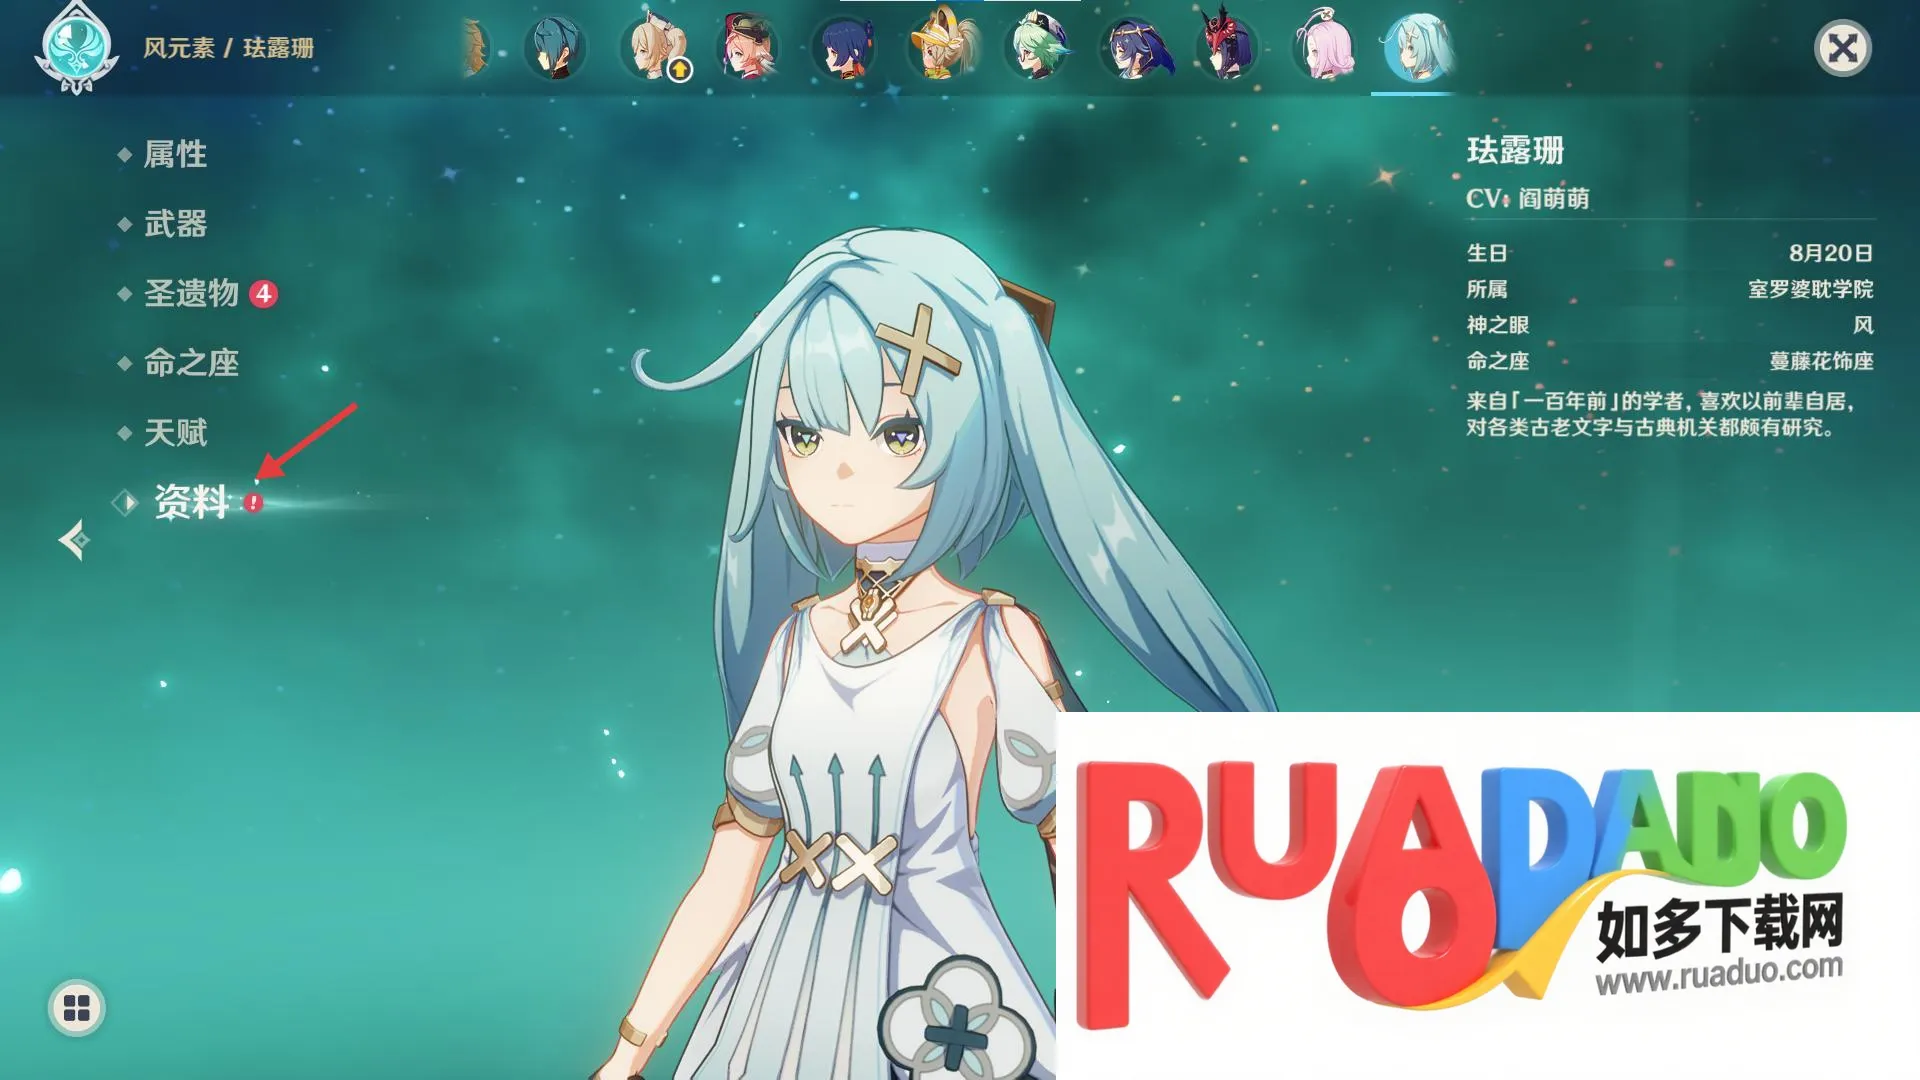Open the 资料 profile tab

point(191,502)
